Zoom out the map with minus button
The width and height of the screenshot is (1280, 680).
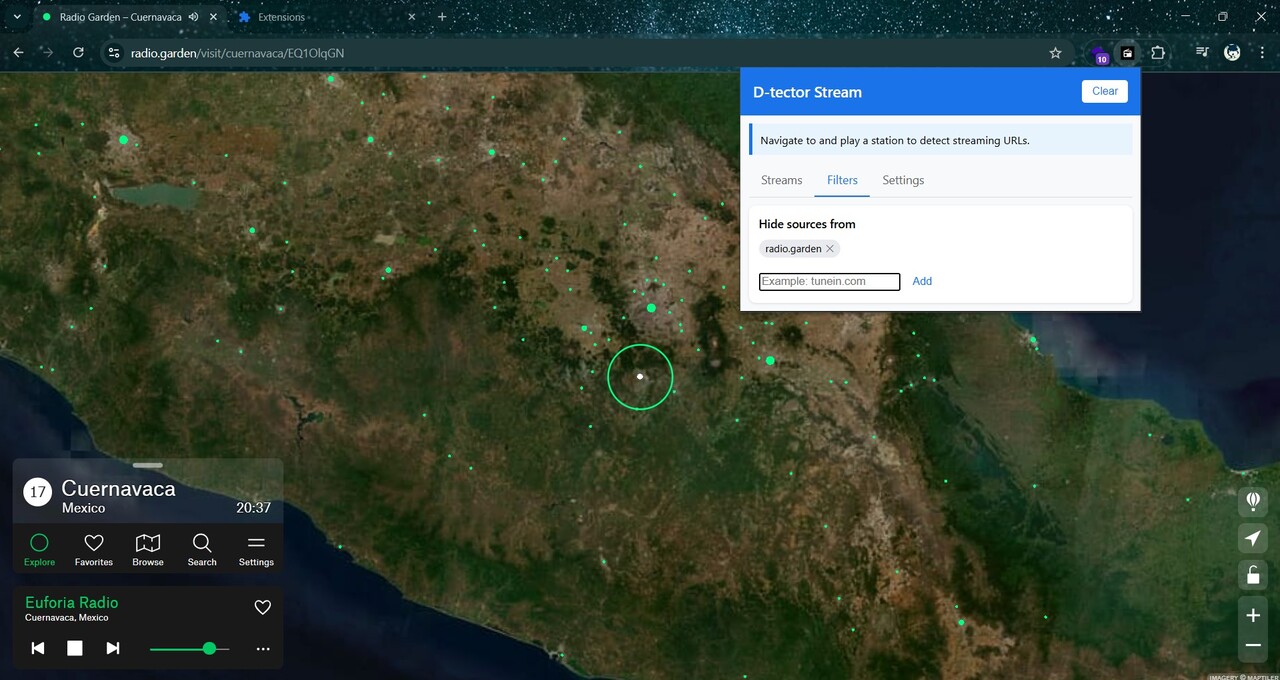click(1253, 646)
